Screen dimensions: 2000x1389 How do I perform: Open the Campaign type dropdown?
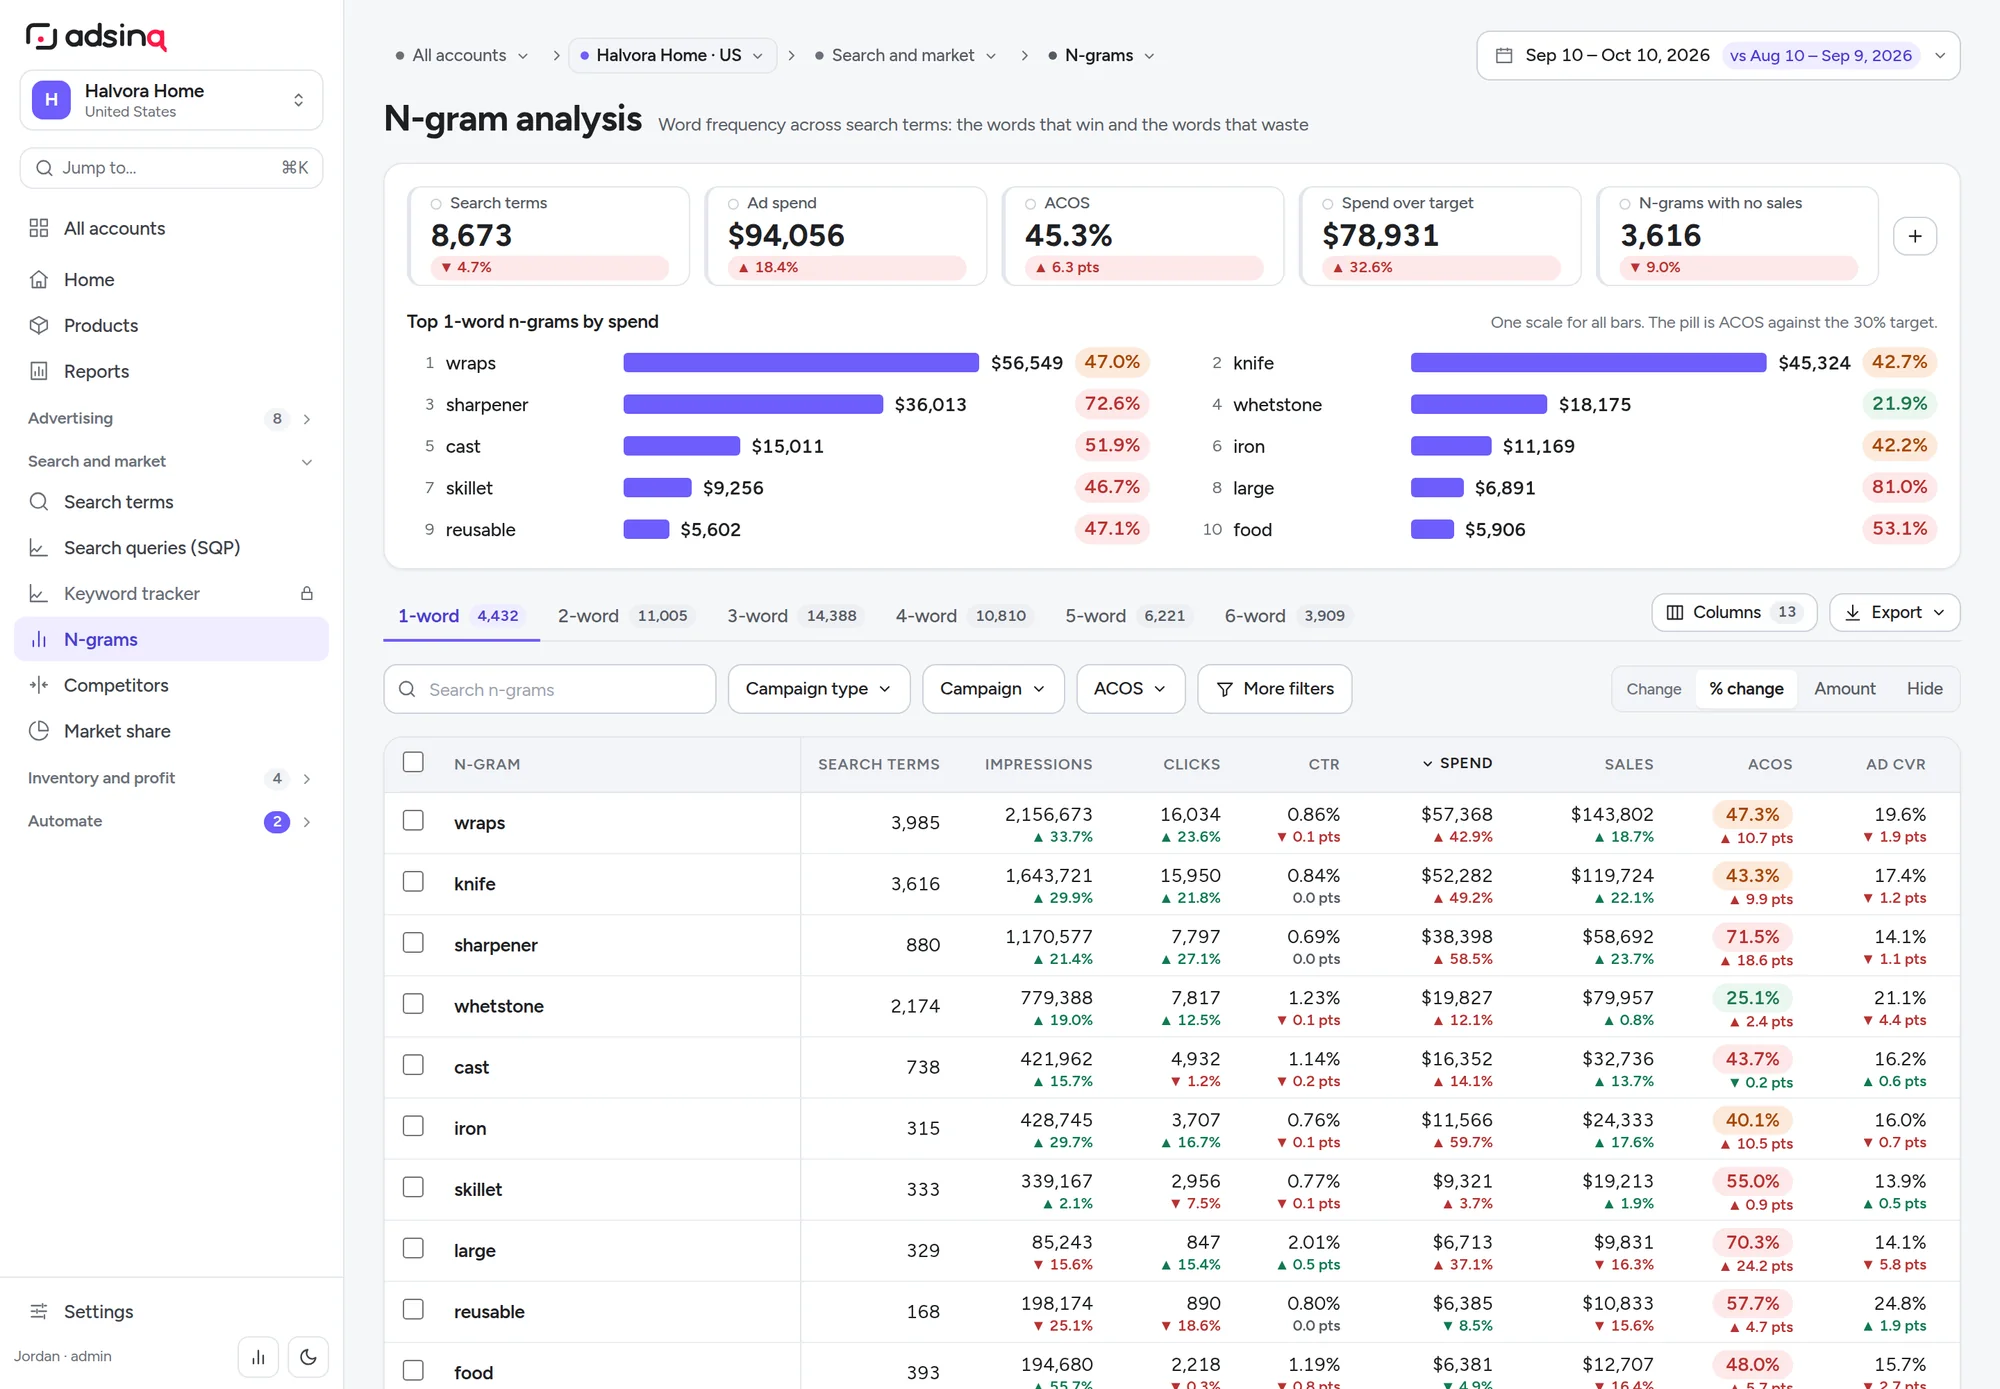818,689
